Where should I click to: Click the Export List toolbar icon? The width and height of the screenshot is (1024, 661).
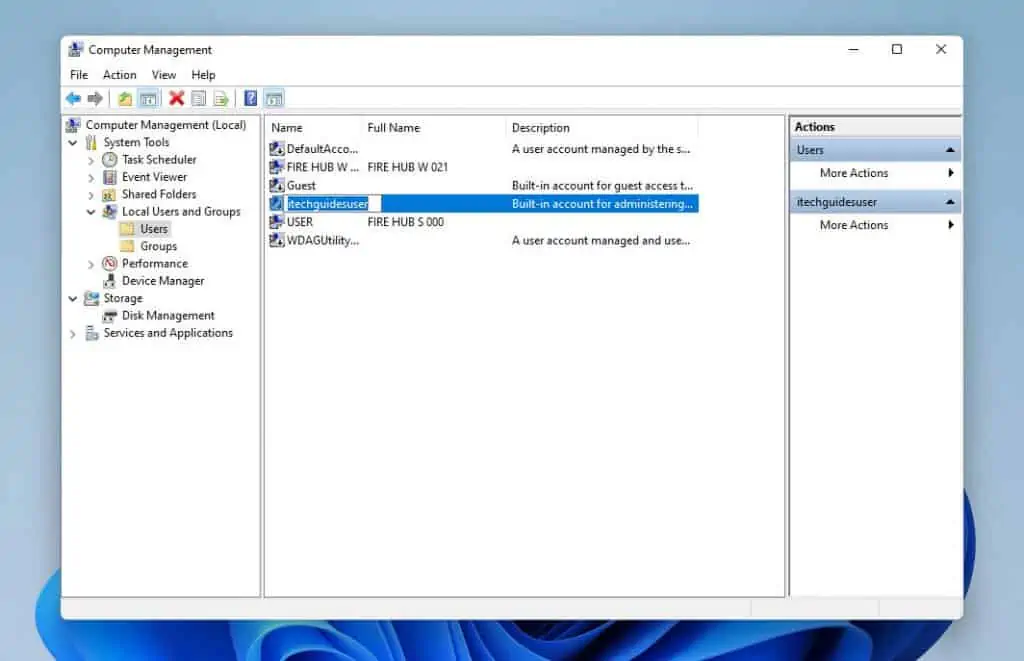click(221, 98)
